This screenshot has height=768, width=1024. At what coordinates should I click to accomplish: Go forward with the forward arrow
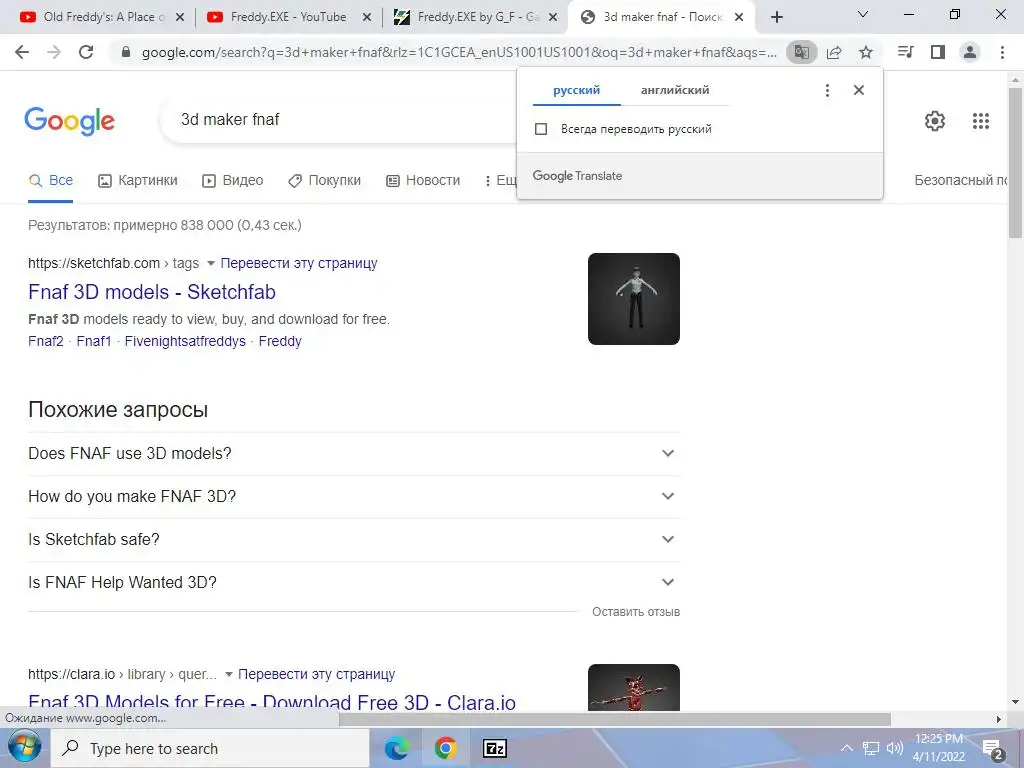[54, 52]
